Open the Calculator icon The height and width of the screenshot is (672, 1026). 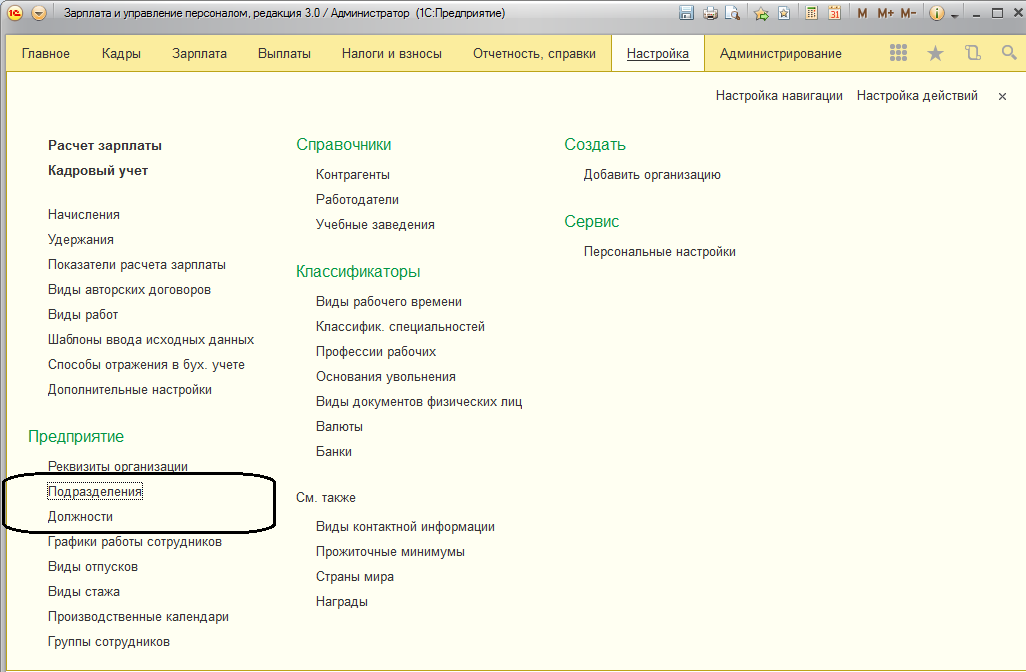(811, 13)
